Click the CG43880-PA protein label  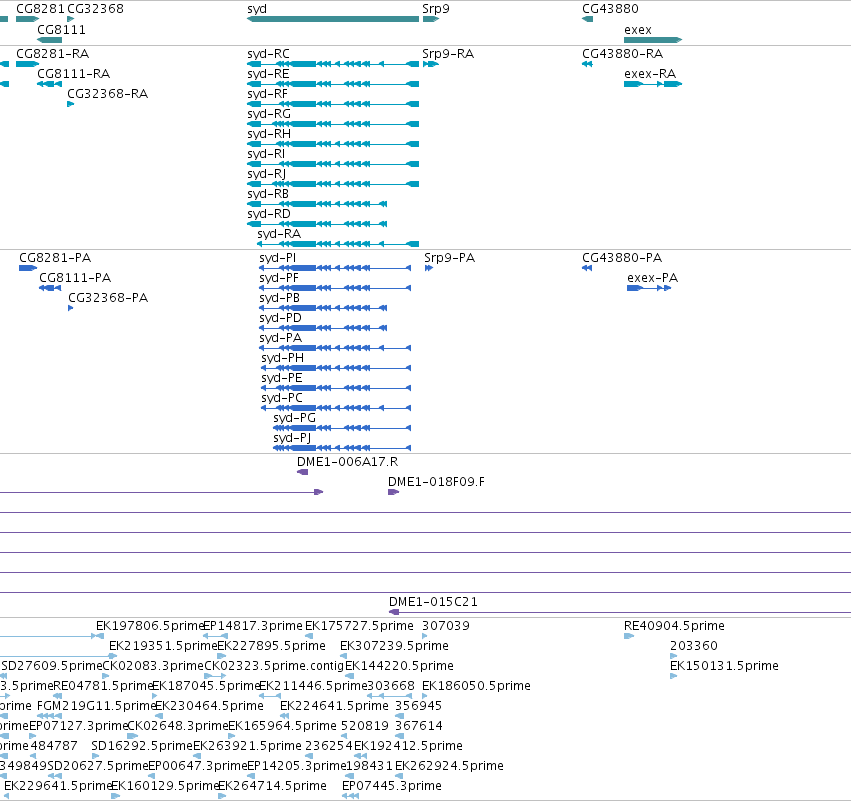tap(622, 258)
